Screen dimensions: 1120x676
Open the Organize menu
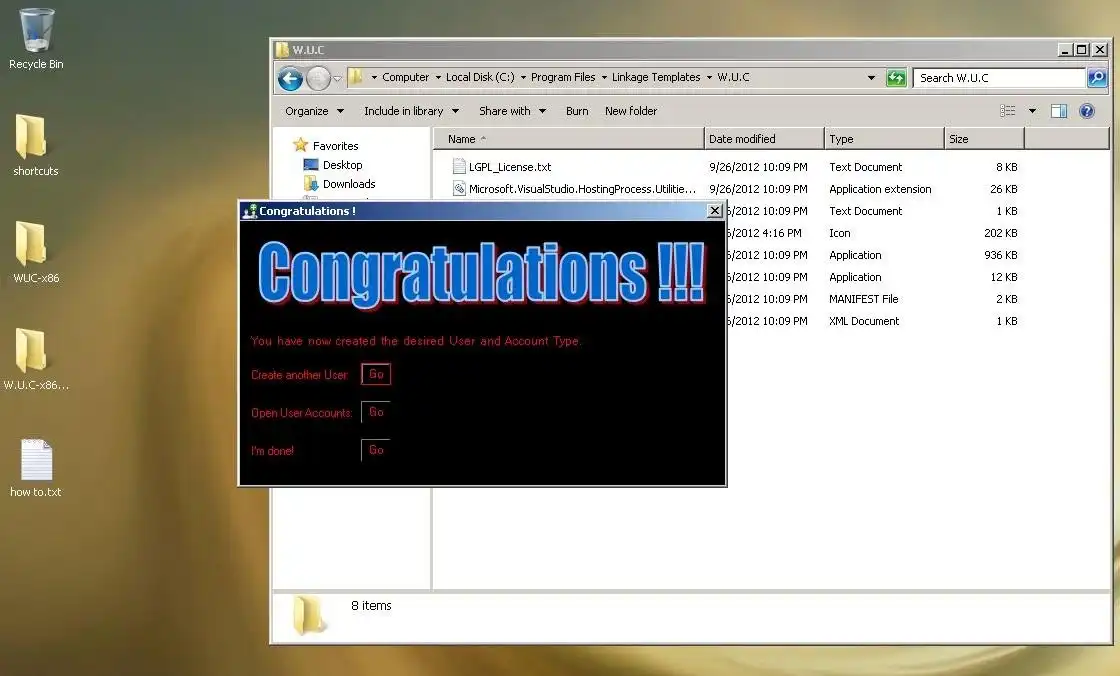314,111
